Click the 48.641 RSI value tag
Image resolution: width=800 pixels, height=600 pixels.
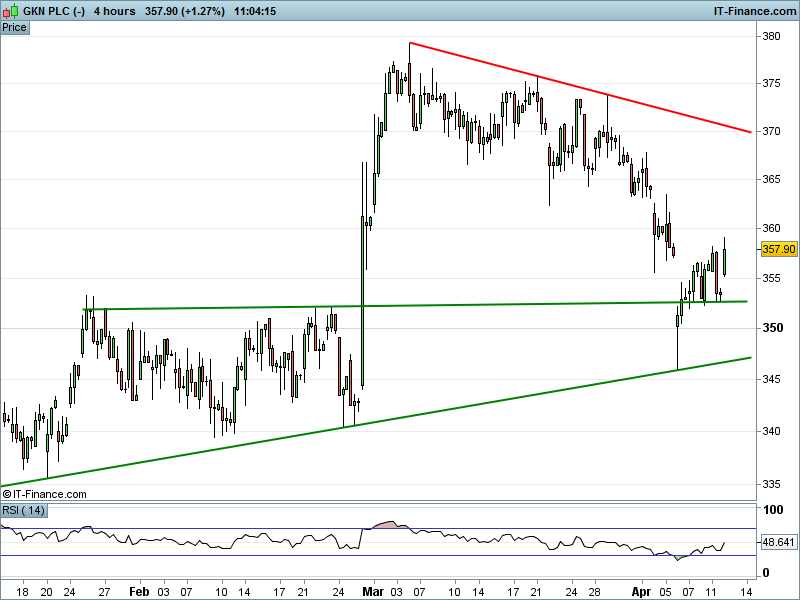click(778, 542)
